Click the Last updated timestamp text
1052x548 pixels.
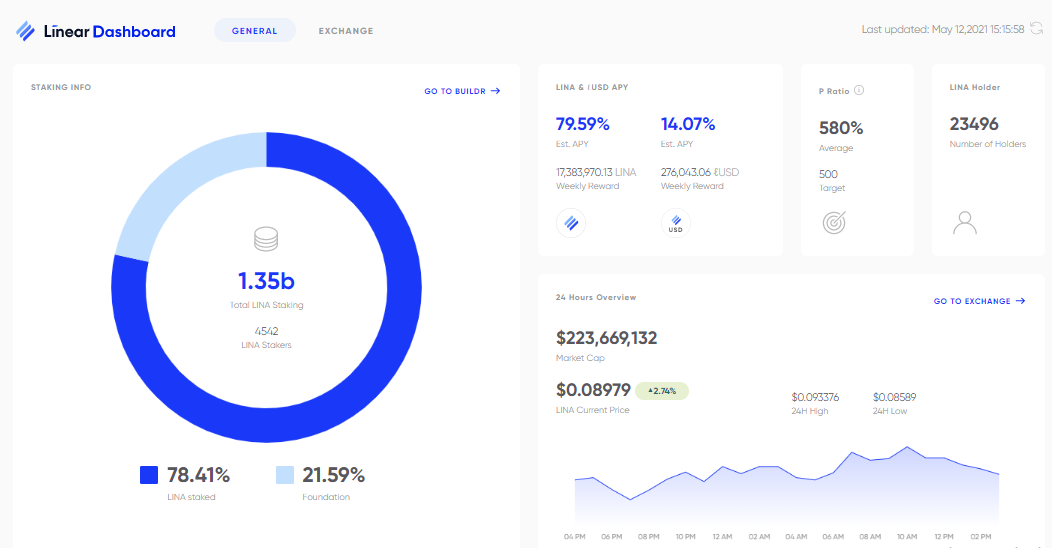[x=943, y=30]
